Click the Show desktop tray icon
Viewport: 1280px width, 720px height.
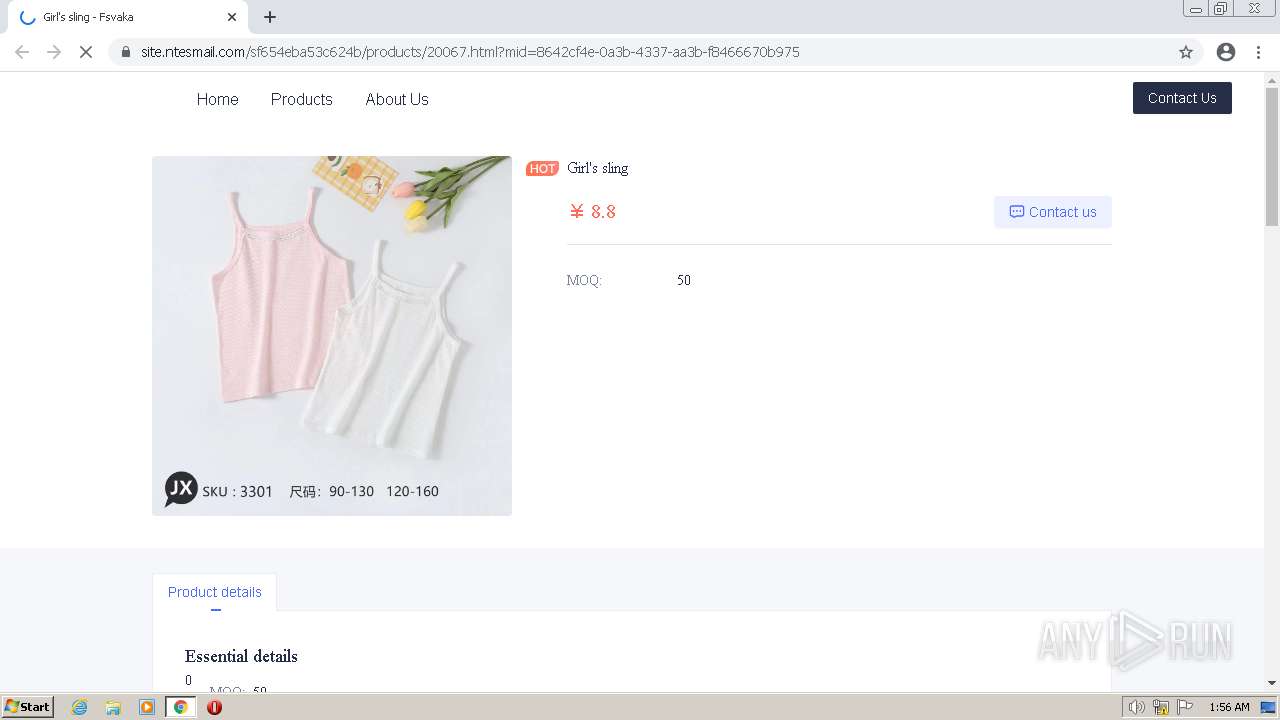(x=1268, y=707)
